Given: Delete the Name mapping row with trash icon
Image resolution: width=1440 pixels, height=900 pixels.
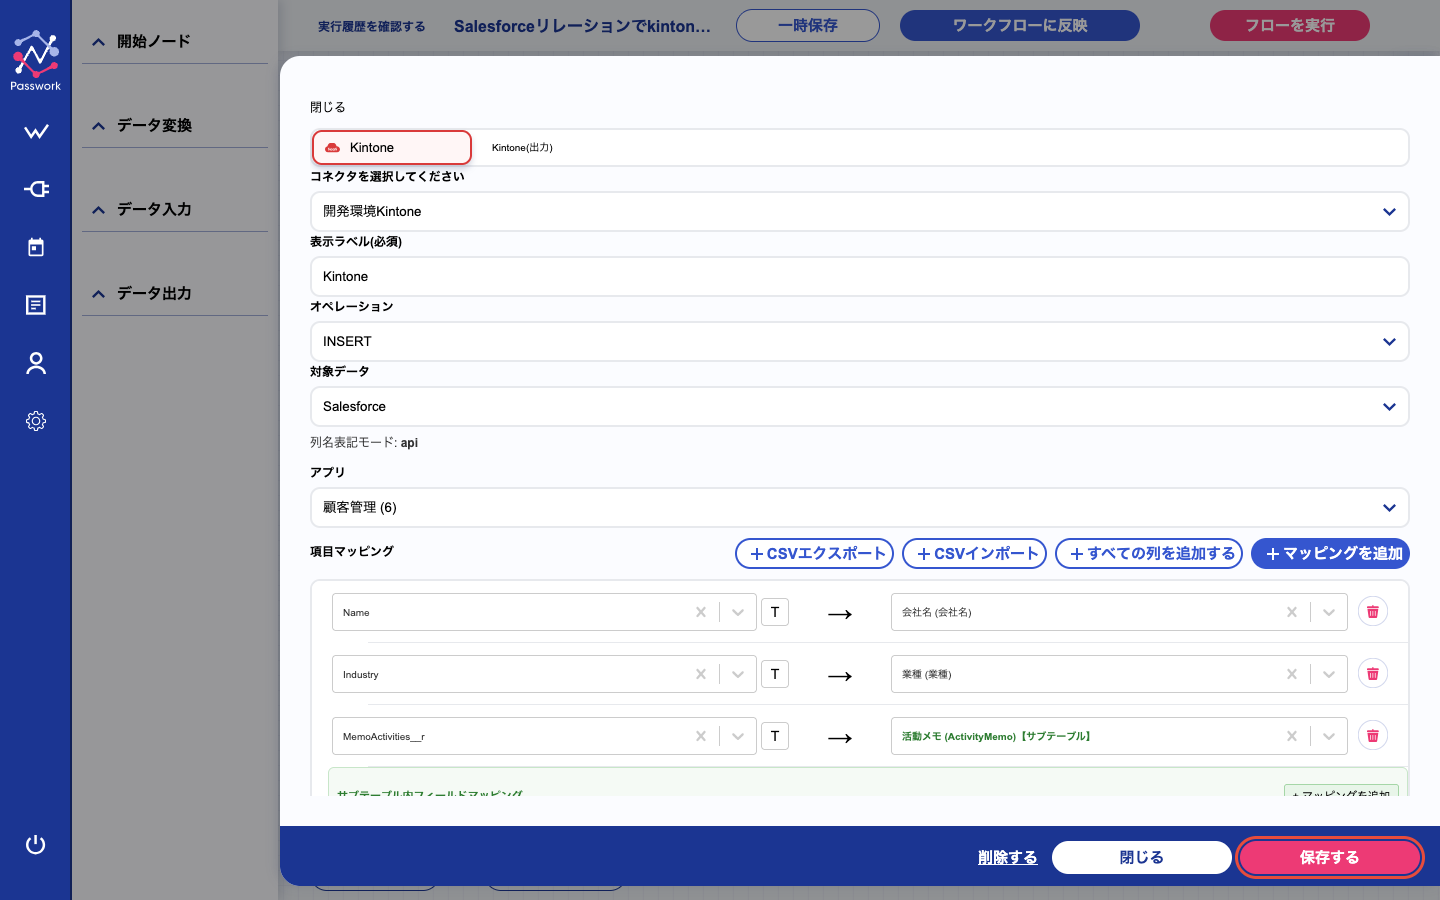Looking at the screenshot, I should coord(1373,612).
